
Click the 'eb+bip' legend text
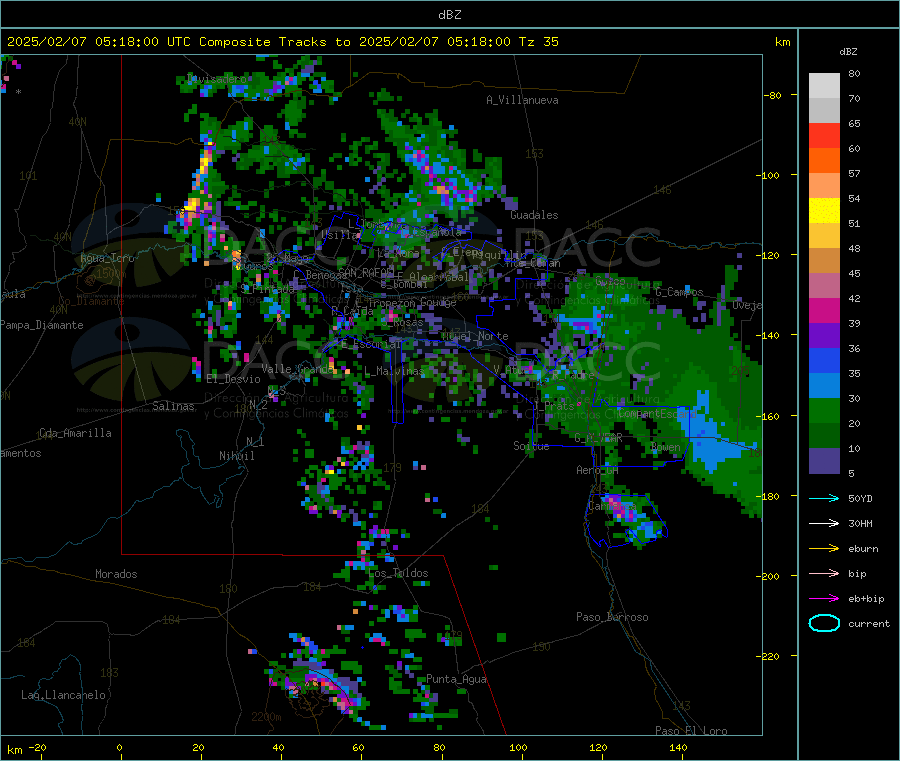[x=866, y=599]
